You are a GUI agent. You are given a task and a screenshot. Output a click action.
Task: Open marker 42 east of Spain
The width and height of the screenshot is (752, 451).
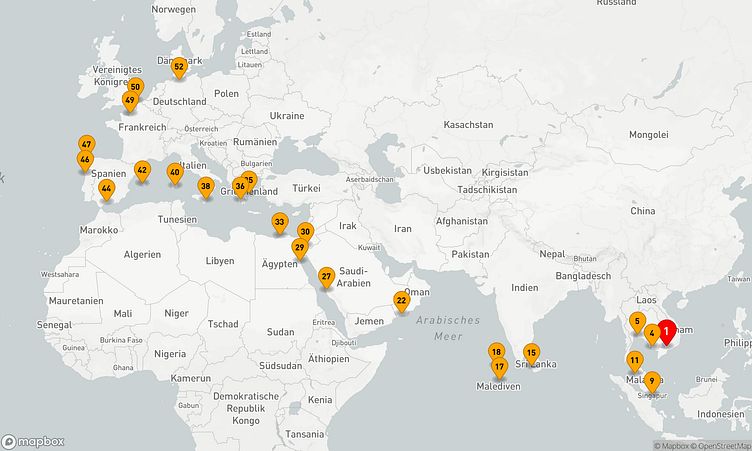point(142,171)
